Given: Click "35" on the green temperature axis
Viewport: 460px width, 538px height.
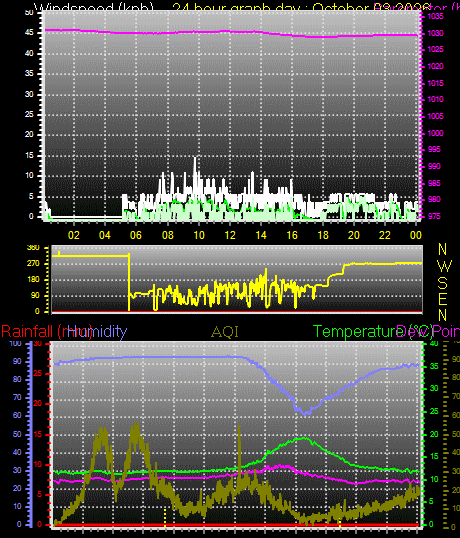Looking at the screenshot, I should 434,366.
